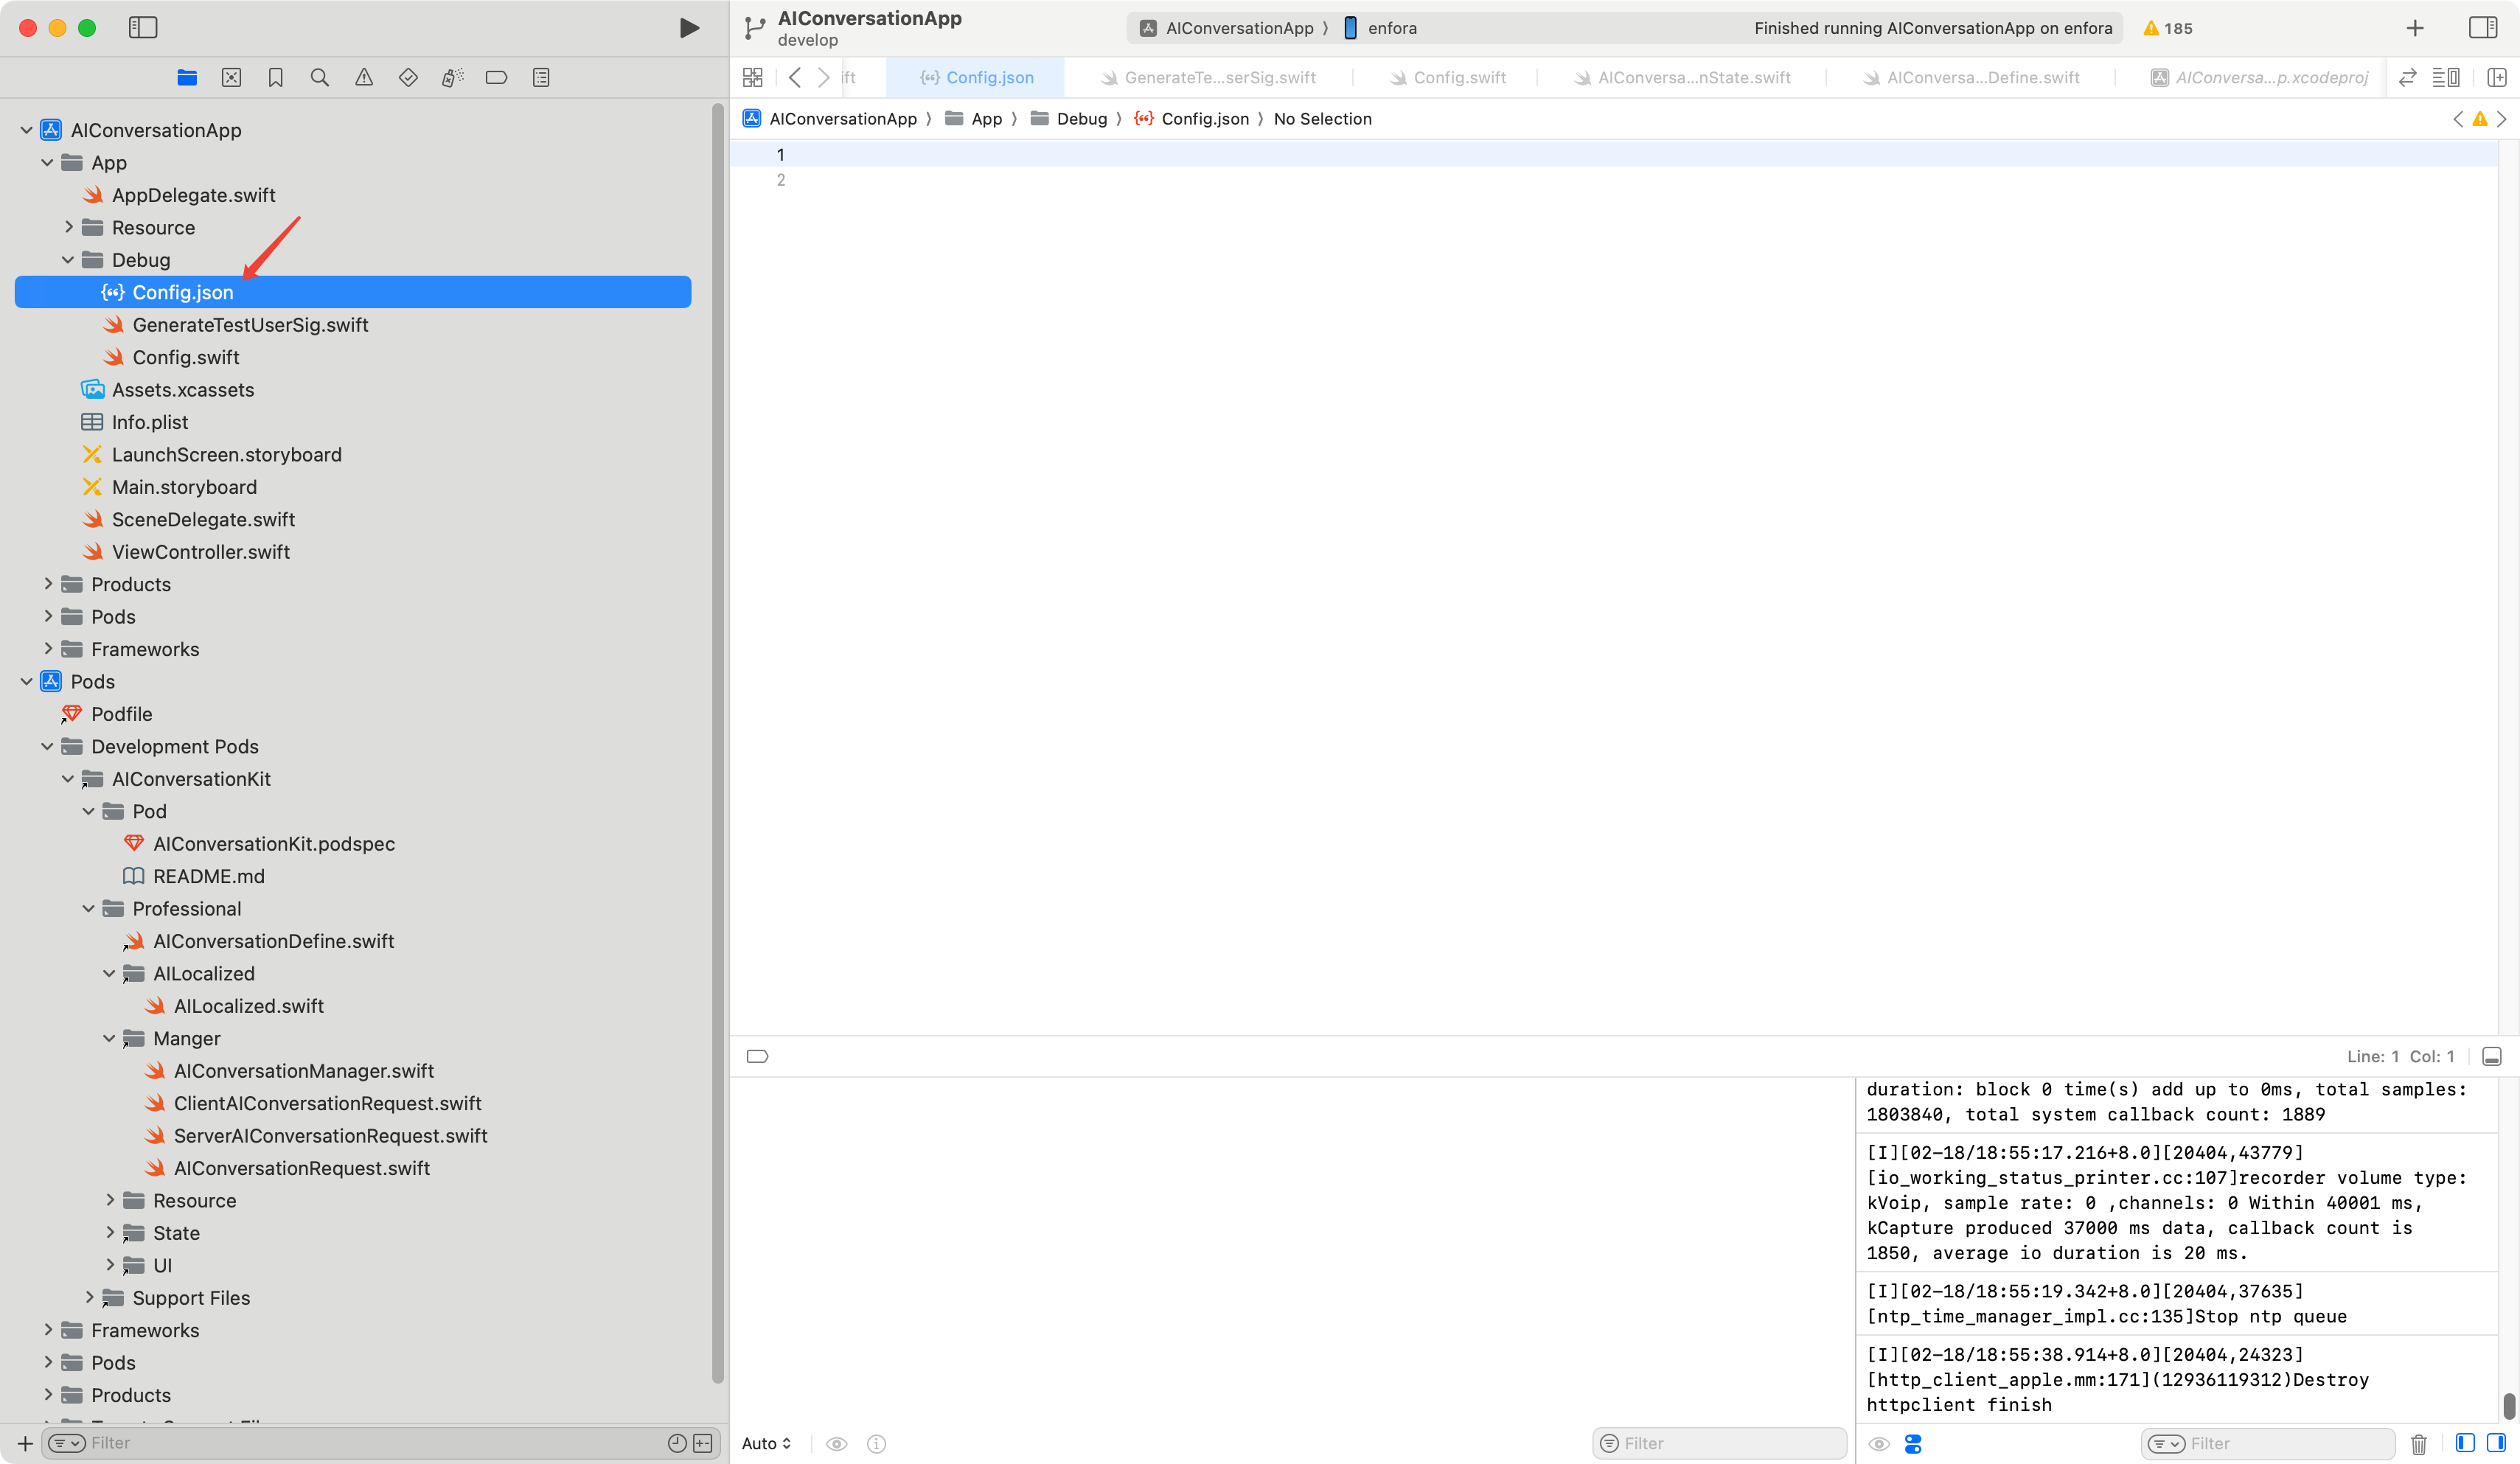Toggle the inspector panel
2520x1464 pixels.
point(2483,28)
